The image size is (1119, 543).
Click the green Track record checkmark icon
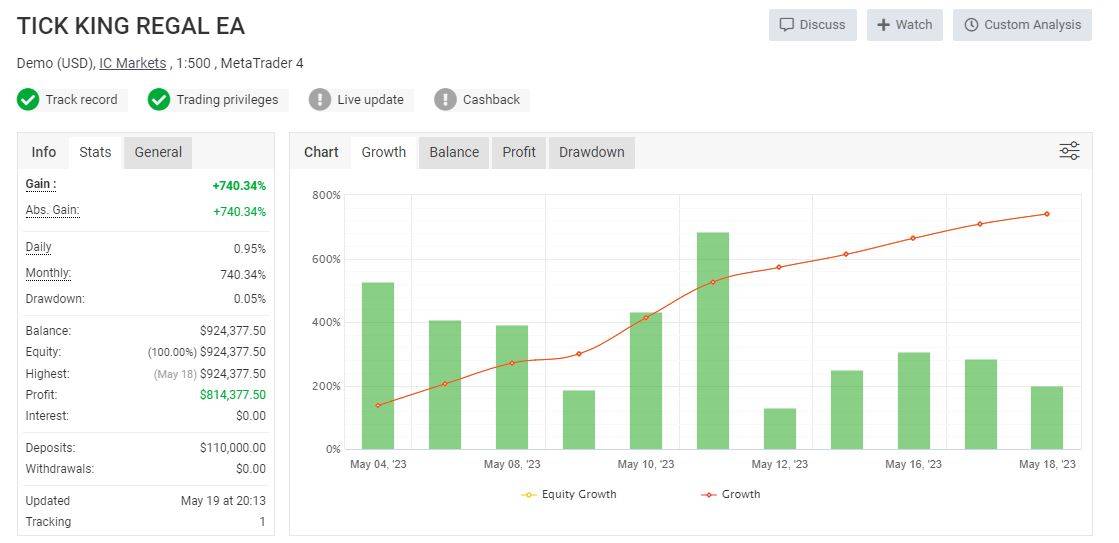pyautogui.click(x=28, y=99)
